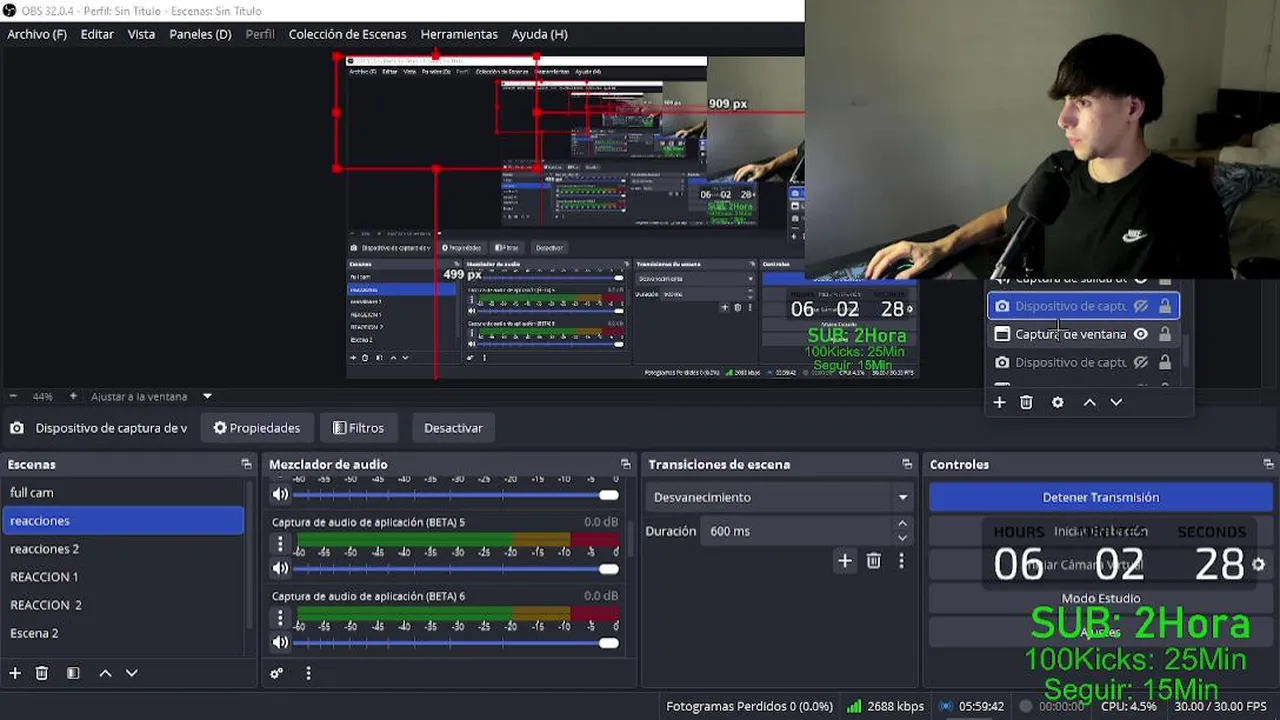Zoom out the preview with the minus icon
The width and height of the screenshot is (1280, 720).
point(13,396)
